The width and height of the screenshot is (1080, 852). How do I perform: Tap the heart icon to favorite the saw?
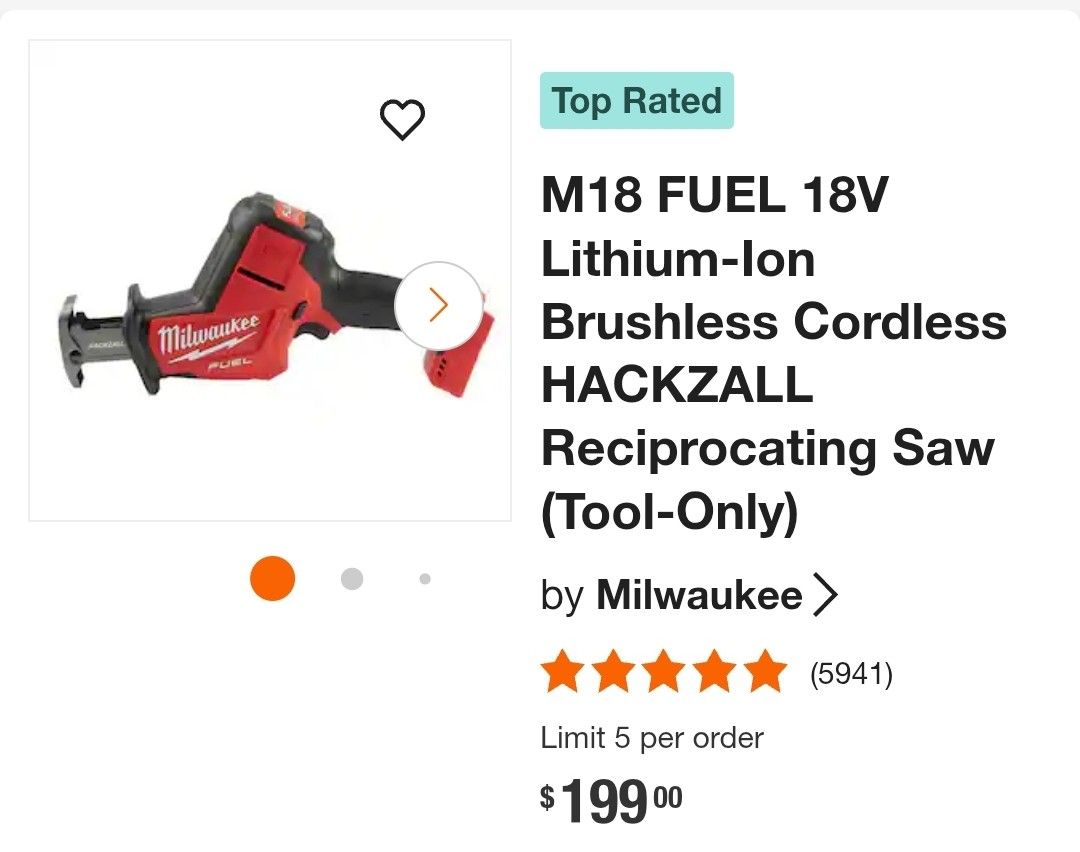click(403, 121)
